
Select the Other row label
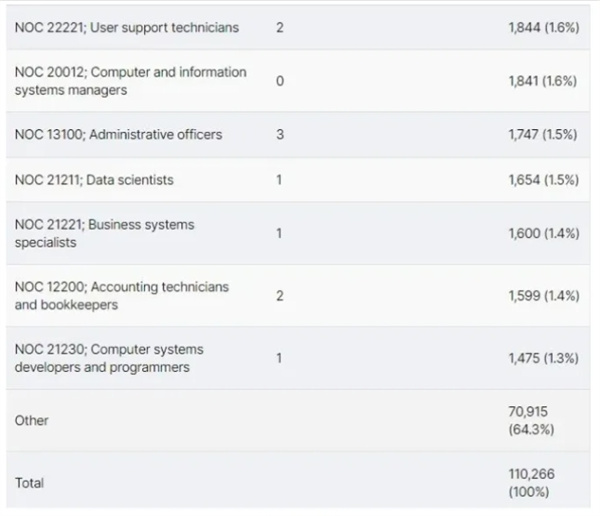pyautogui.click(x=31, y=420)
